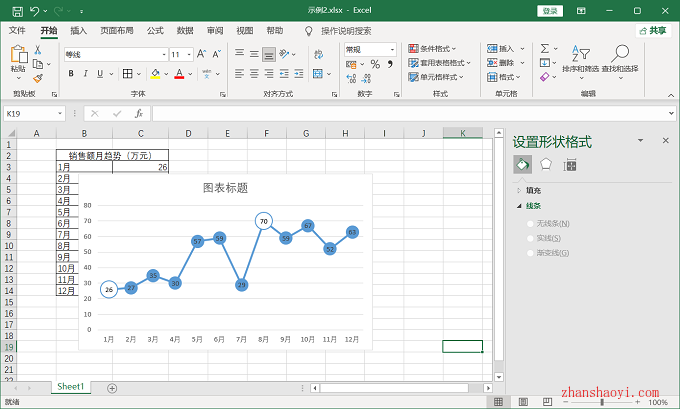680x409 pixels.
Task: Expand the Name Box dropdown showing K19
Action: [x=60, y=114]
